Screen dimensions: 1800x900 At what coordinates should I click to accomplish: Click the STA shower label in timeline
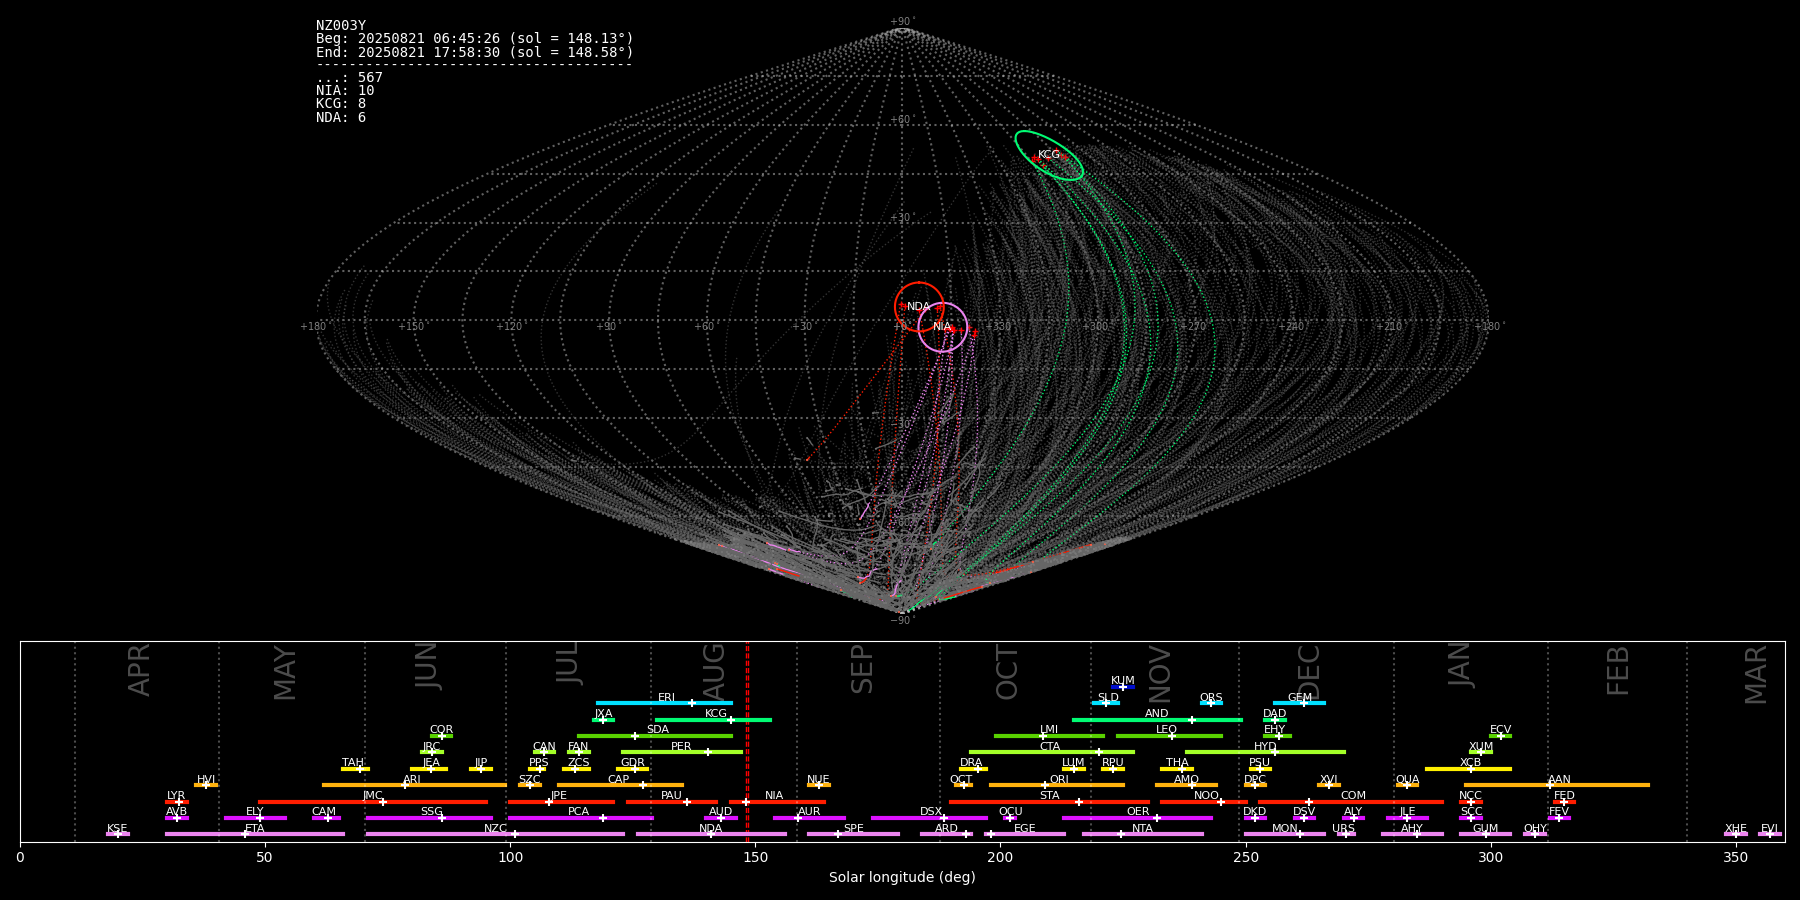point(1050,796)
